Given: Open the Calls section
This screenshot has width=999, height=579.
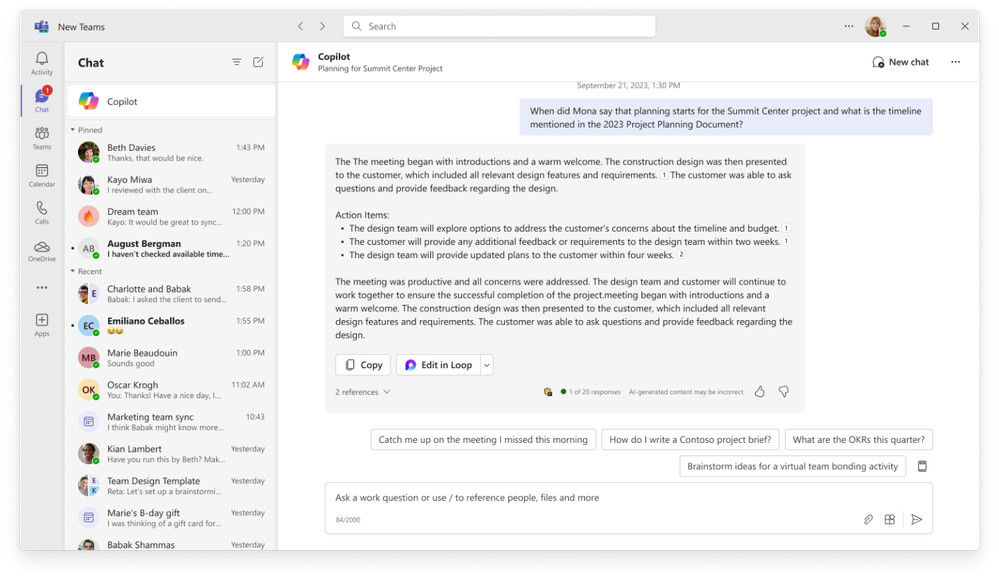Looking at the screenshot, I should coord(41,212).
